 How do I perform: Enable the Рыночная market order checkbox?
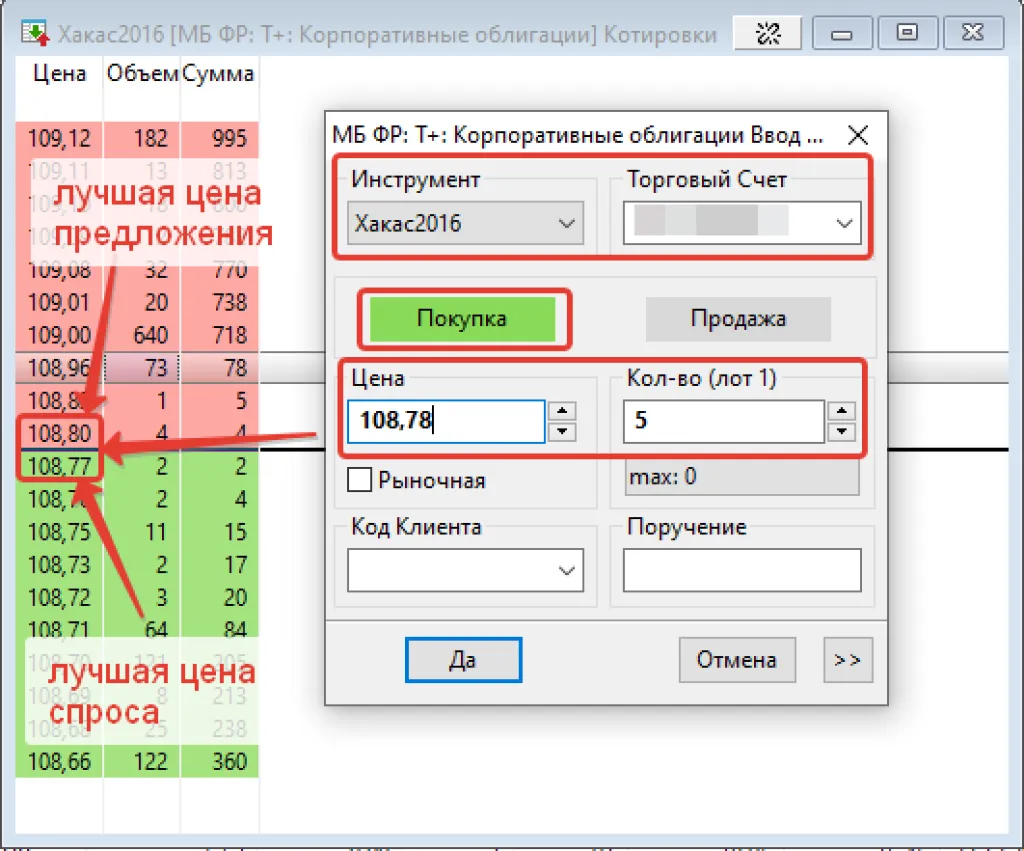(360, 480)
